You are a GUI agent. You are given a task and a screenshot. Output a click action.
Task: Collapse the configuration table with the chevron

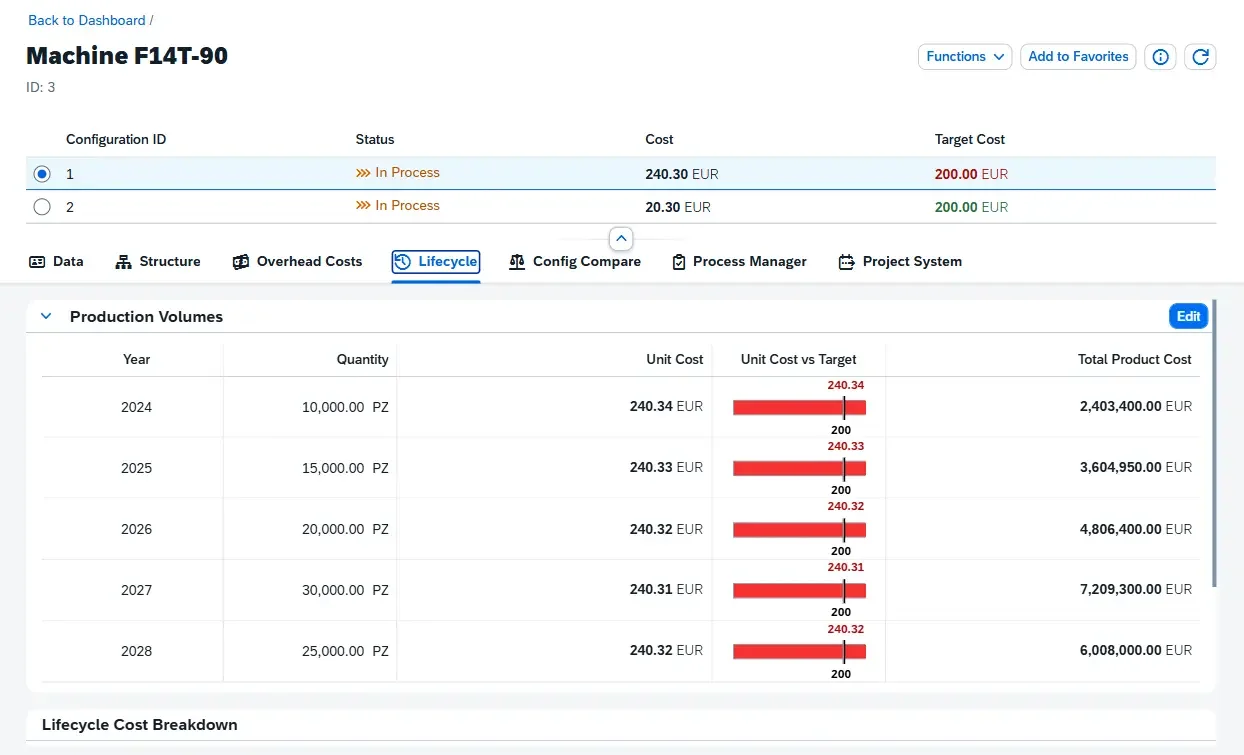[x=621, y=239]
